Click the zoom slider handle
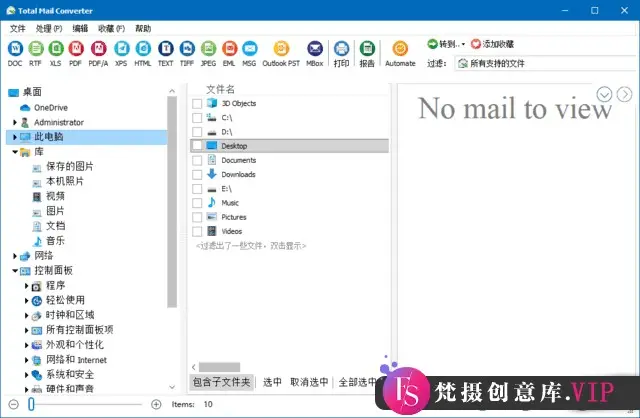Image resolution: width=640 pixels, height=418 pixels. pos(31,405)
